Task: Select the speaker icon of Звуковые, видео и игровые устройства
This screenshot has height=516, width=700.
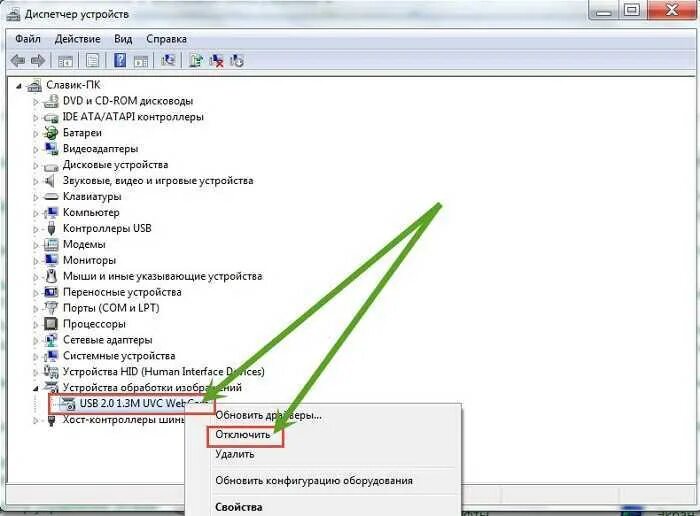Action: point(50,181)
